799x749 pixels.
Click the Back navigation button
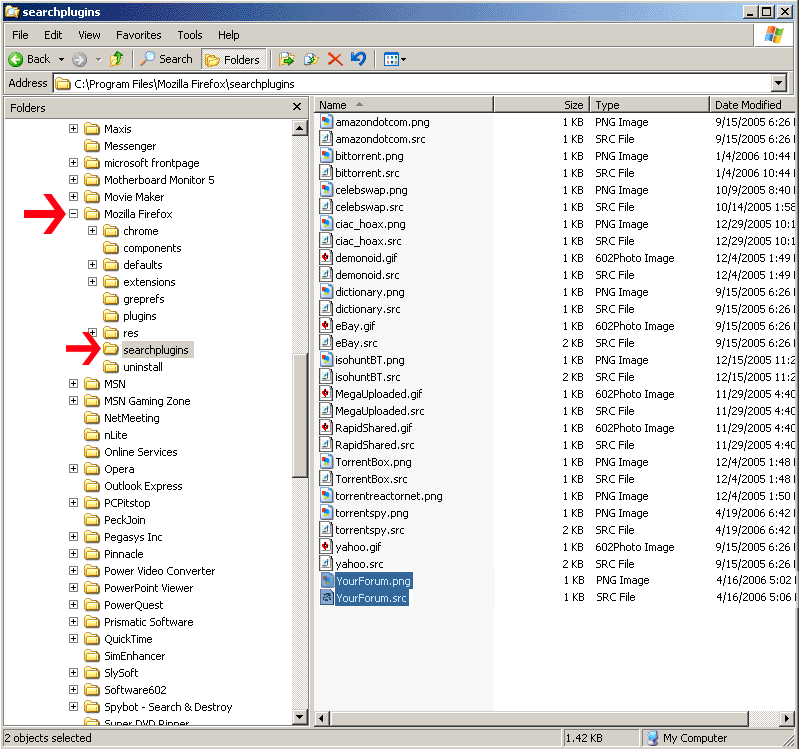pos(29,60)
